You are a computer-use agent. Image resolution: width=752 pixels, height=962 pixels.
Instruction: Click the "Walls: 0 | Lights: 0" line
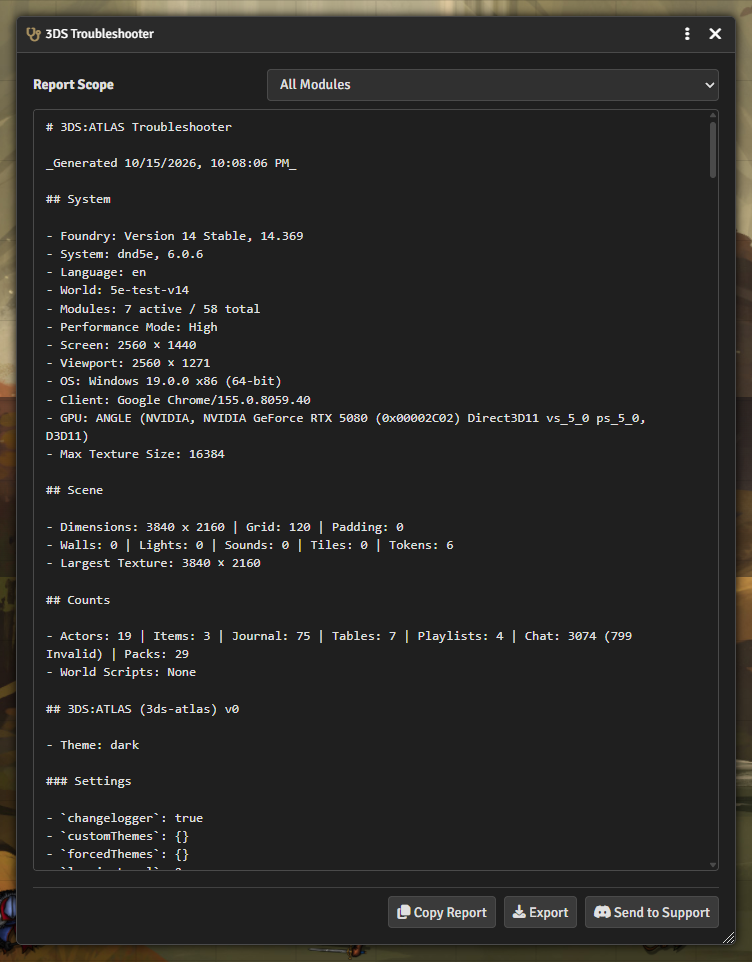[x=250, y=545]
